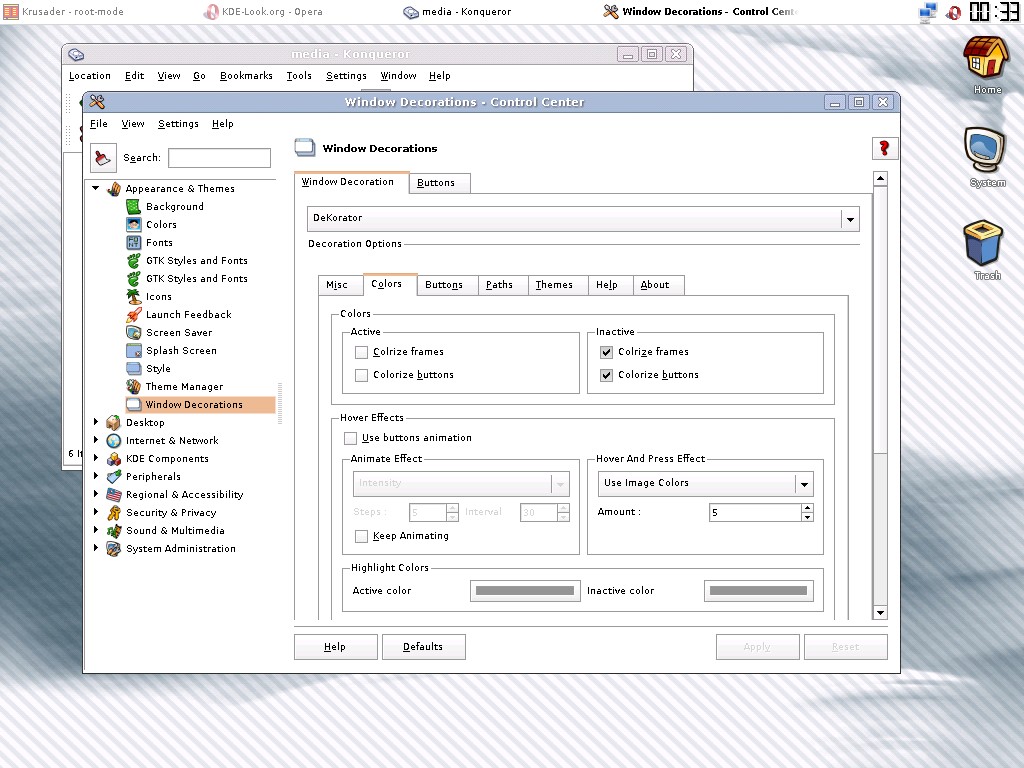The width and height of the screenshot is (1024, 768).
Task: Open the System desktop icon
Action: (985, 152)
